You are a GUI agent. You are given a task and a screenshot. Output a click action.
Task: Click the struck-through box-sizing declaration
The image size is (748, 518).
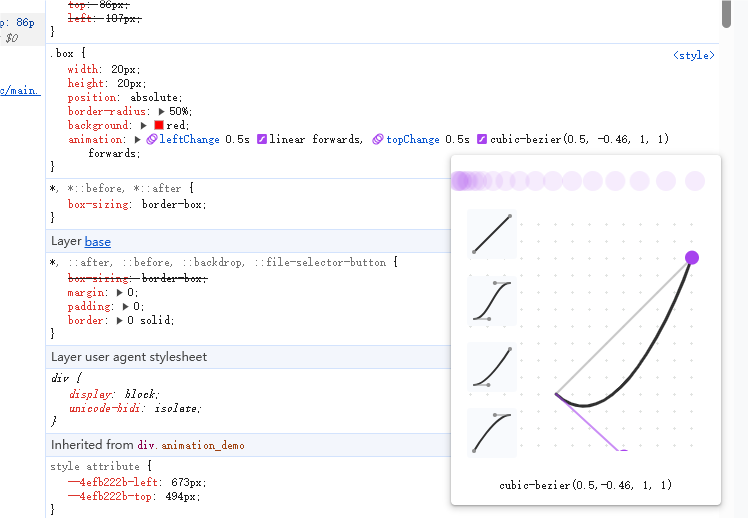pos(138,278)
